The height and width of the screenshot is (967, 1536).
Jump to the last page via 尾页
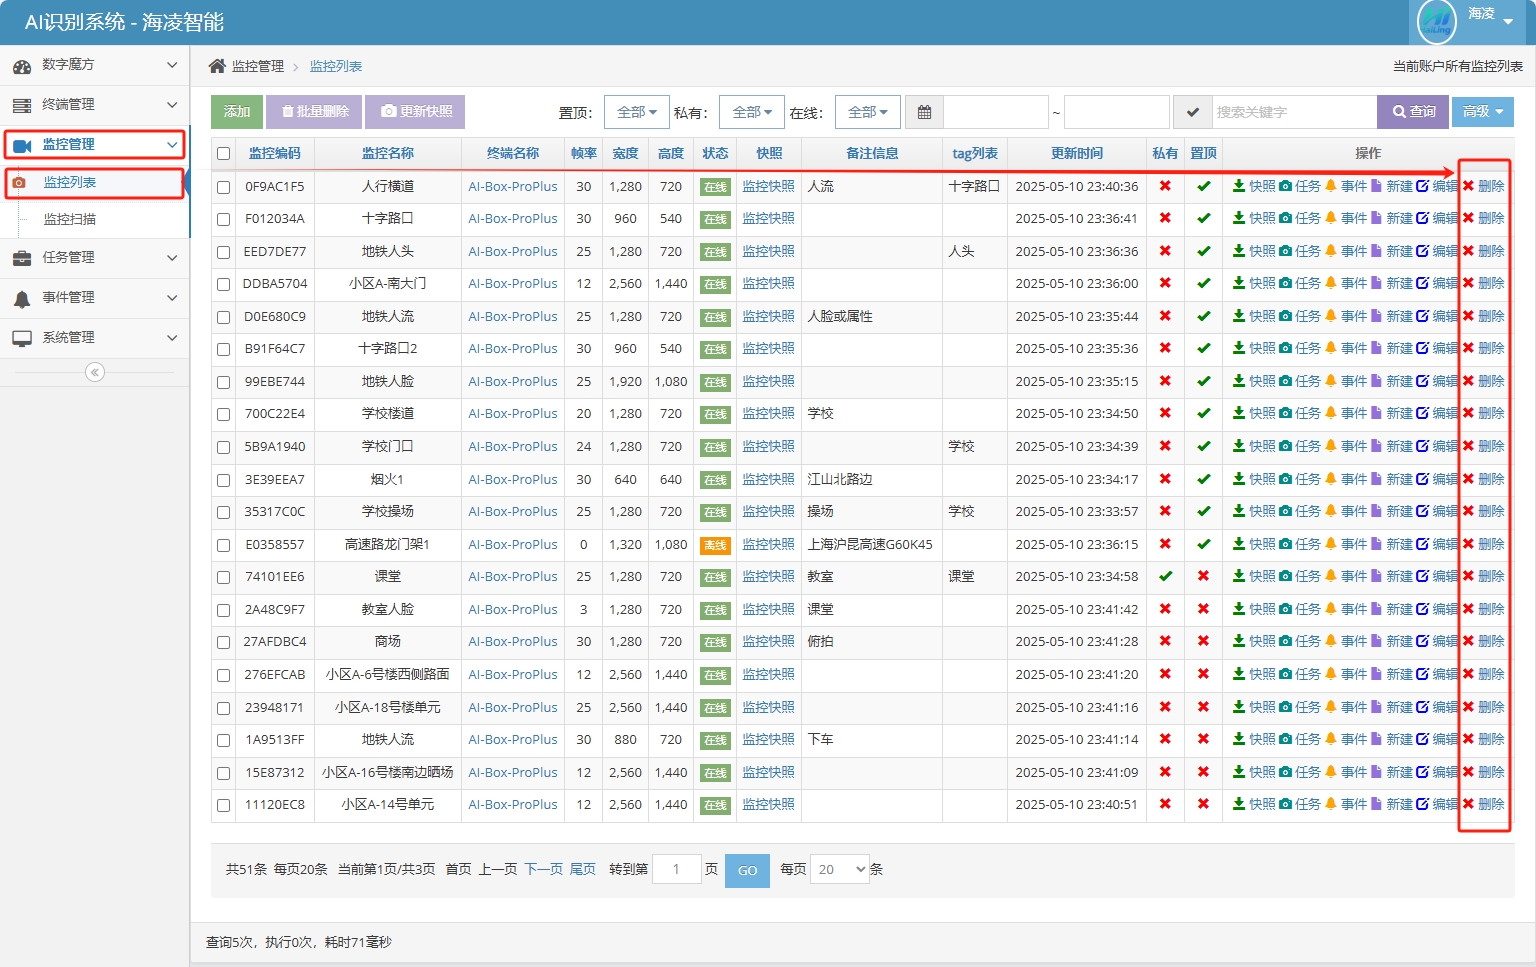[583, 870]
